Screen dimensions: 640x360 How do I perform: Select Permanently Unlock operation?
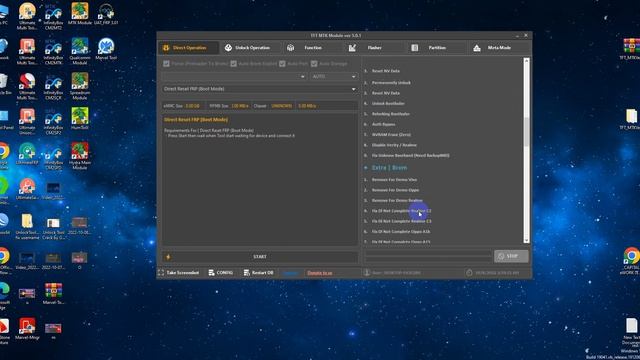coord(391,83)
